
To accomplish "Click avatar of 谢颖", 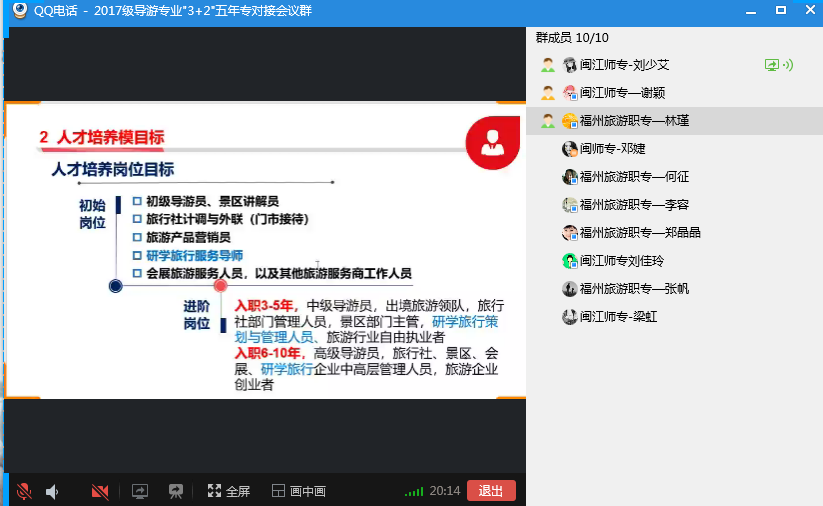I will coord(569,93).
